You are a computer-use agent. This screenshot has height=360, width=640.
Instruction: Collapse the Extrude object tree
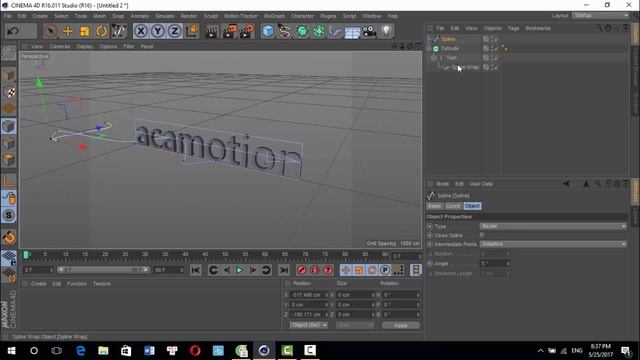(429, 49)
